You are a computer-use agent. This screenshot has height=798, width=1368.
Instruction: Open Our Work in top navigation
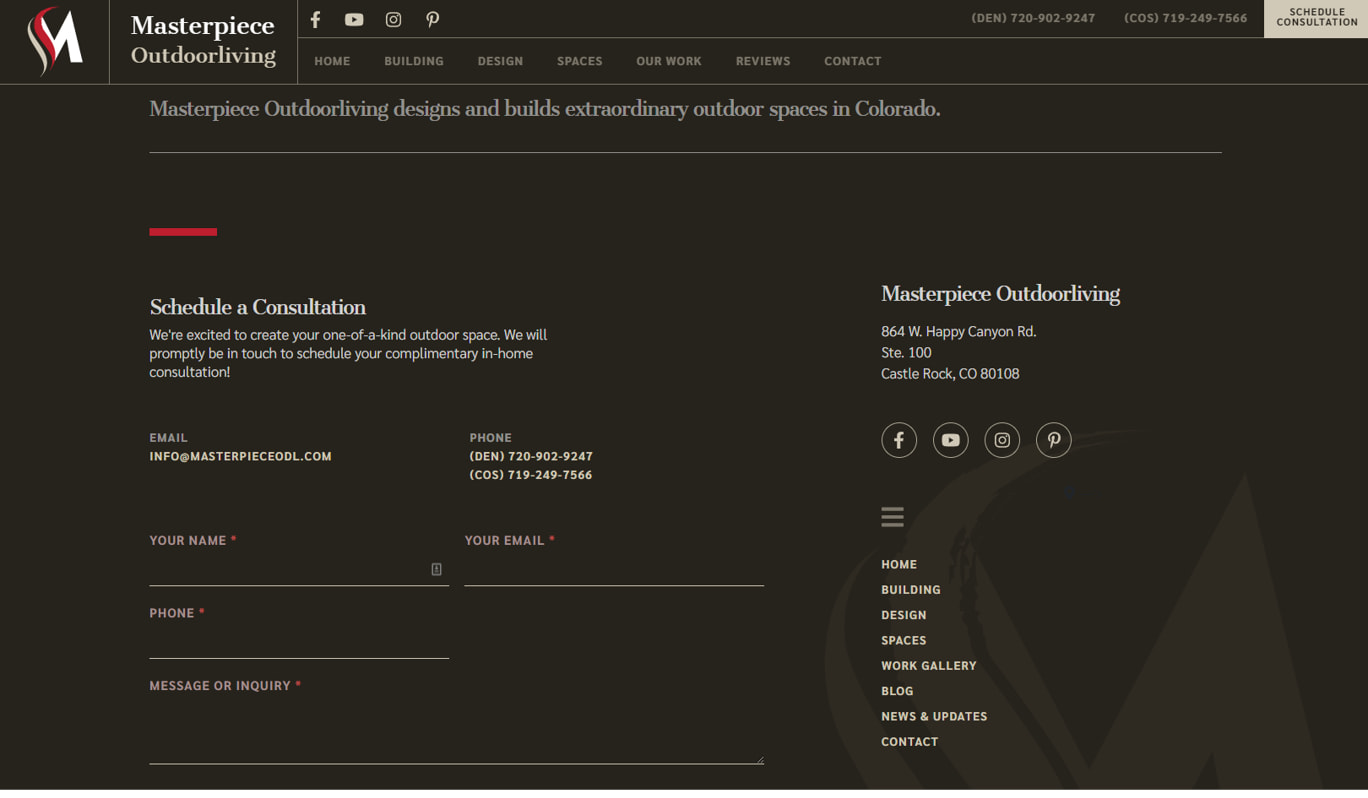[x=669, y=61]
